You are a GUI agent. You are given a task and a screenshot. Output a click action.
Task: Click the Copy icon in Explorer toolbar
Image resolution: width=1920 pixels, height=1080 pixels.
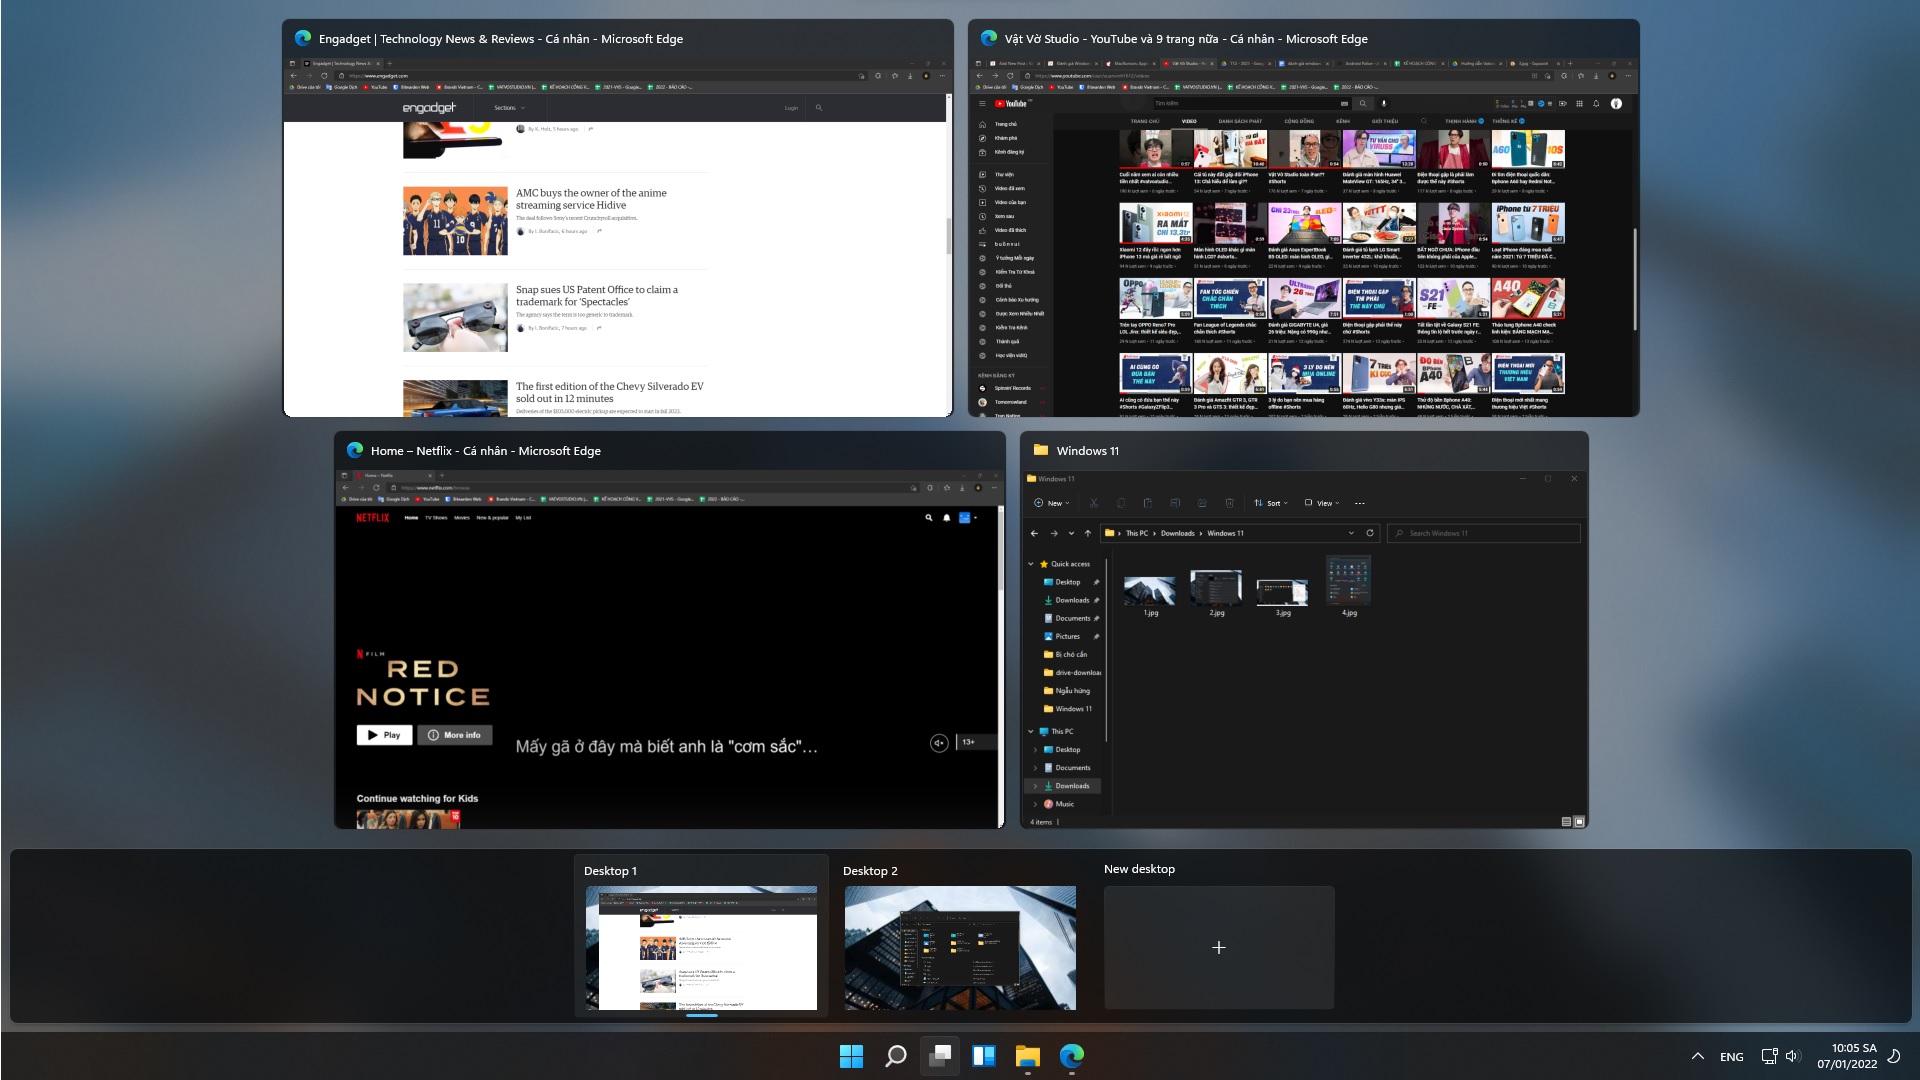pos(1121,503)
